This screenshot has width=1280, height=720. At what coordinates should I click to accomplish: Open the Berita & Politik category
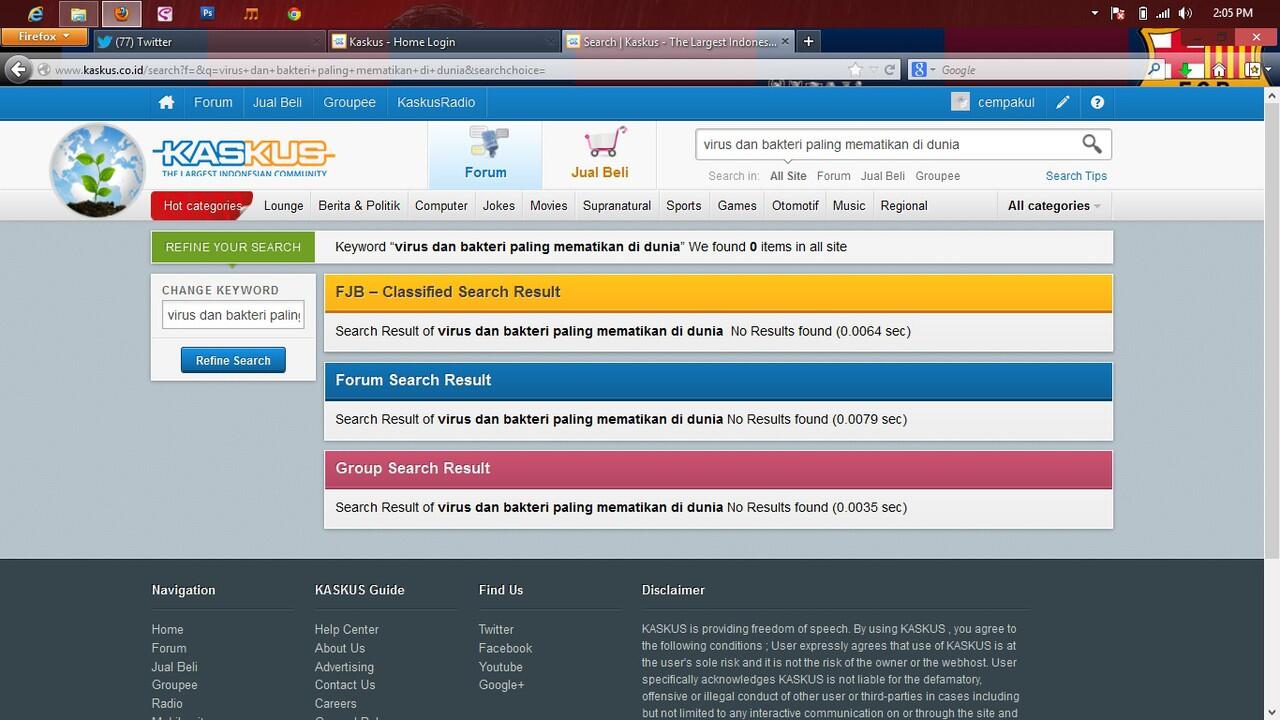[359, 205]
